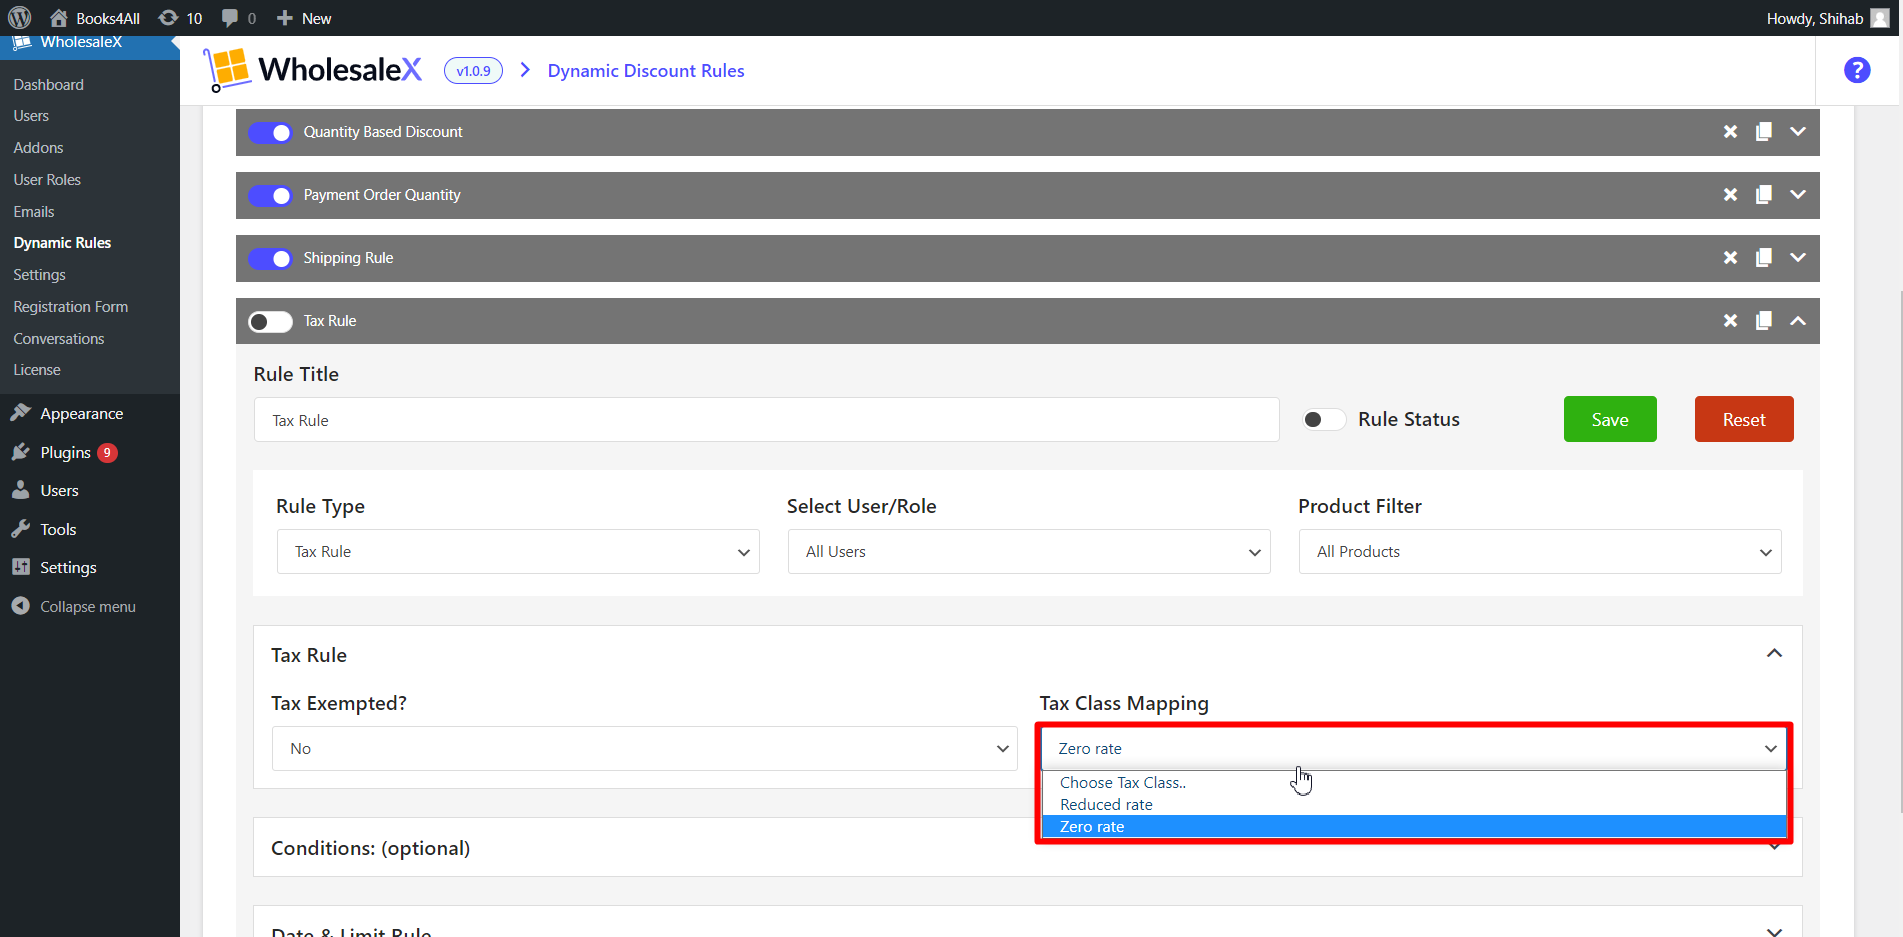The width and height of the screenshot is (1903, 937).
Task: Disable the Payment Order Quantity toggle
Action: (x=270, y=196)
